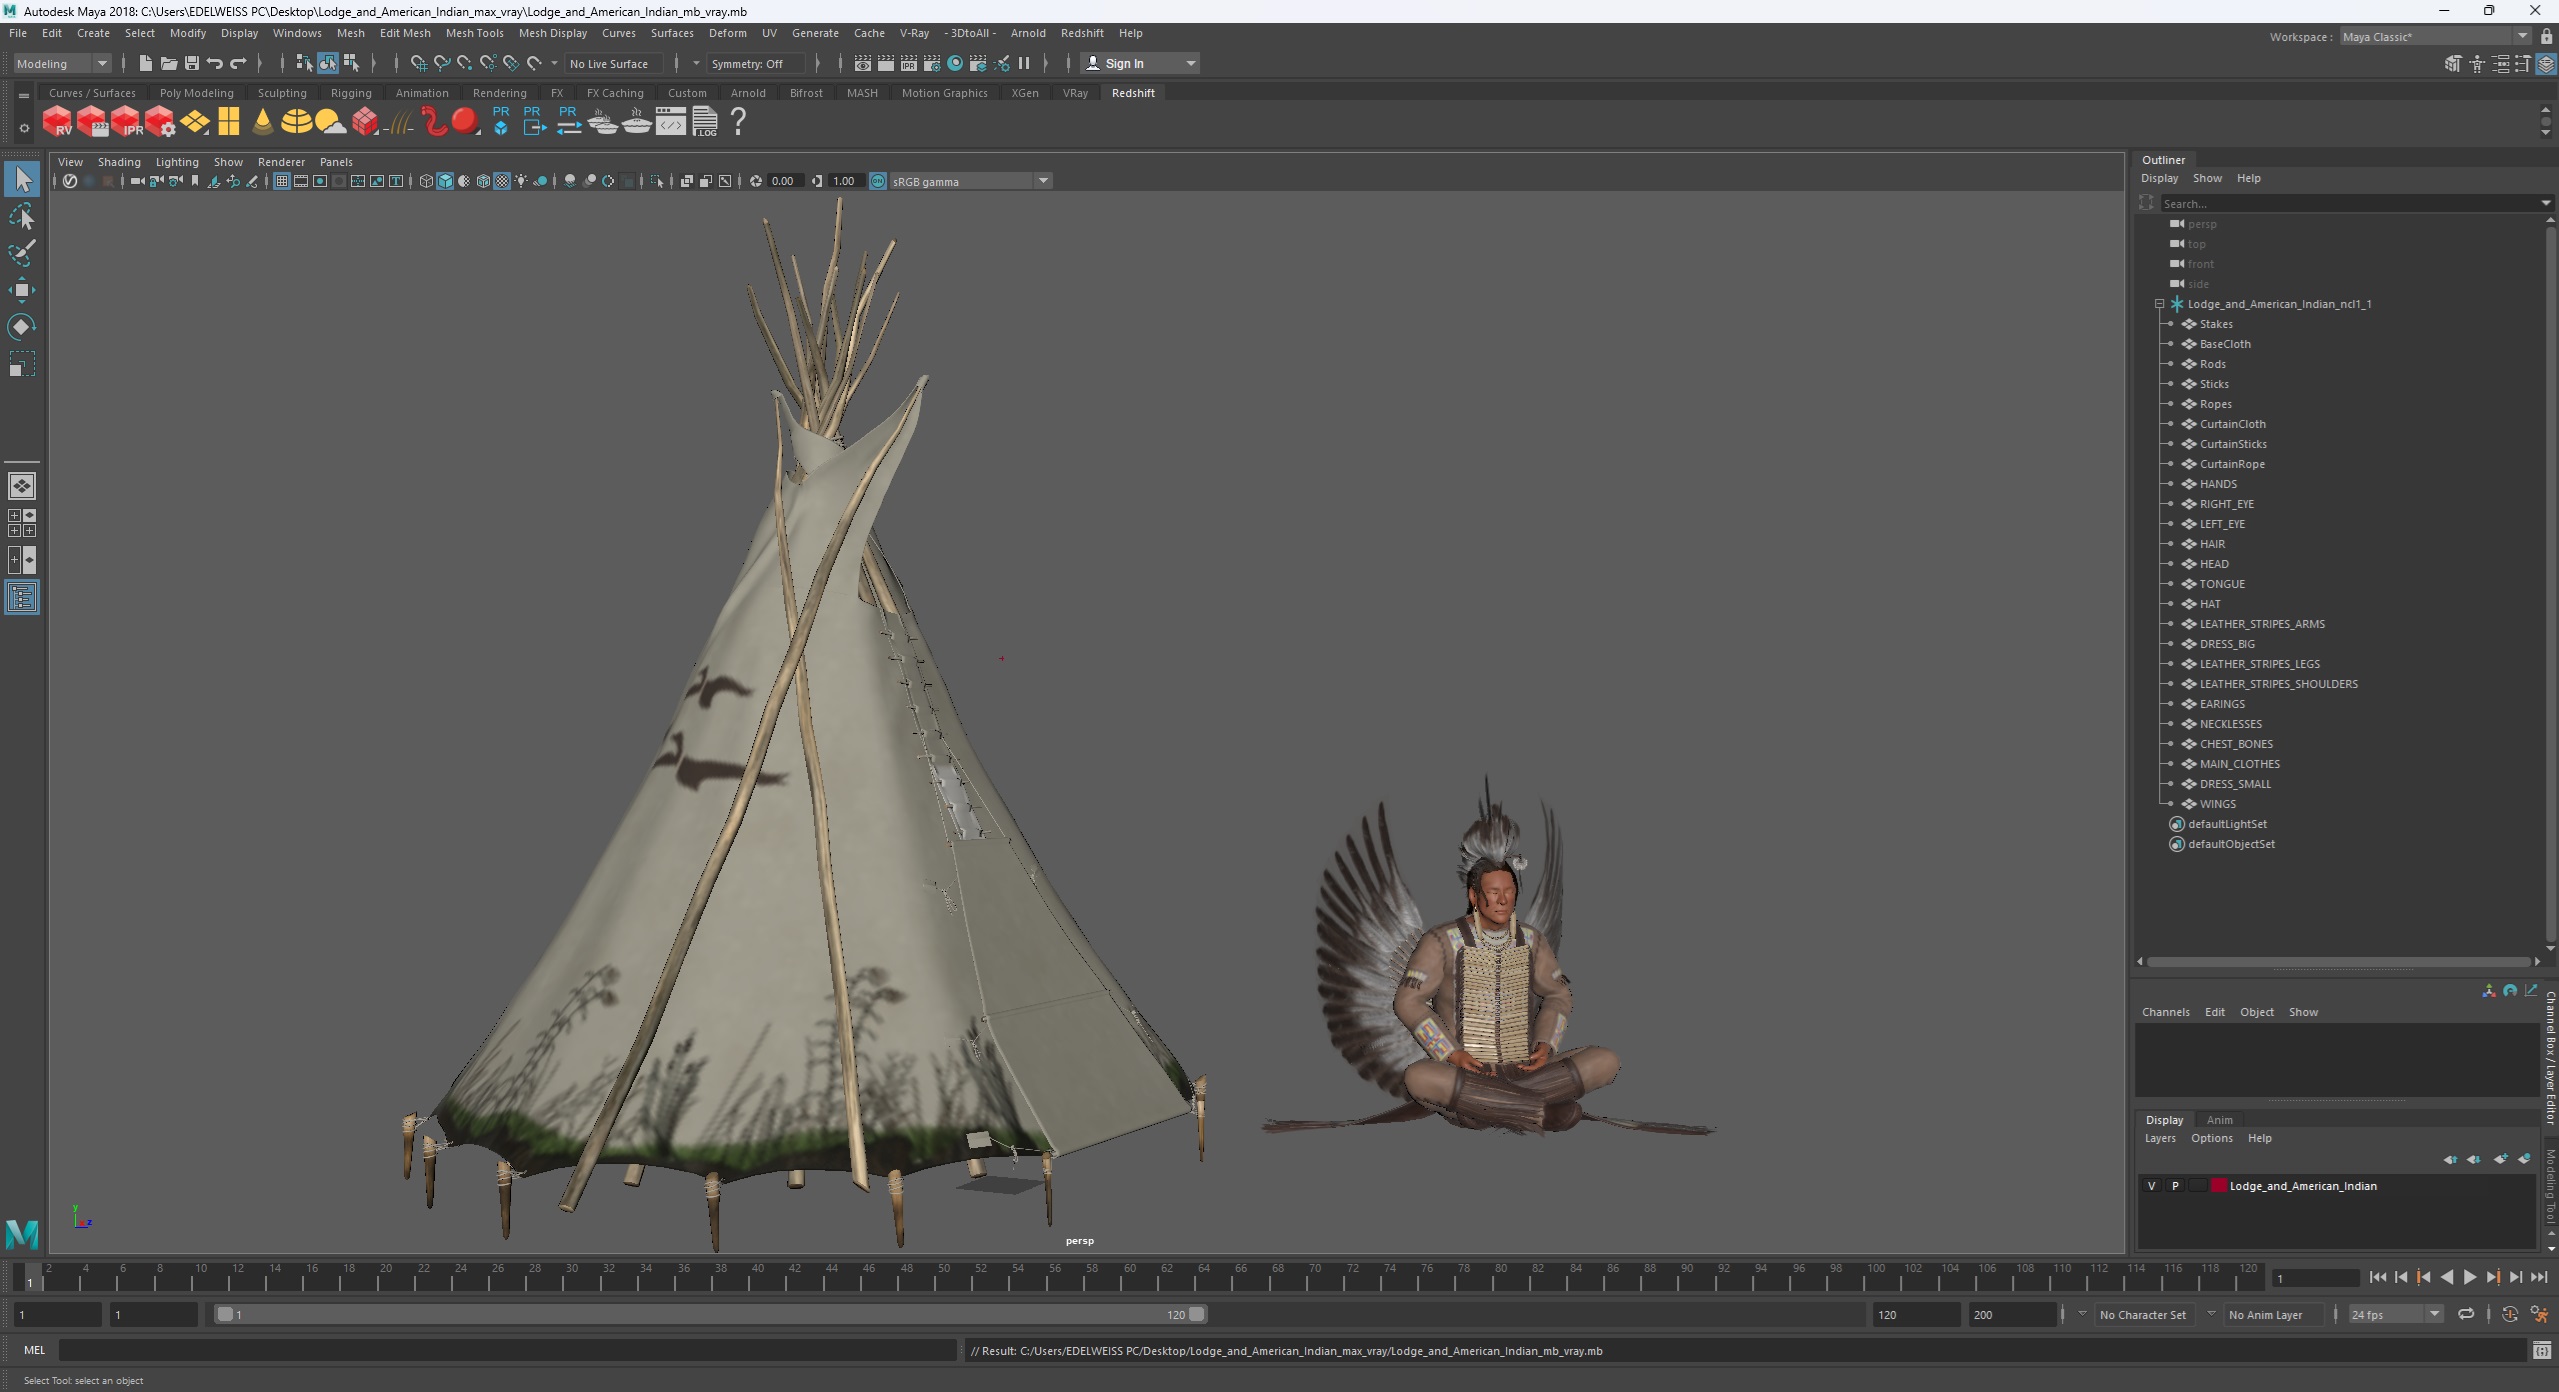Screen dimensions: 2559x1392
Task: Switch to four view pane layout icon
Action: [x=22, y=523]
